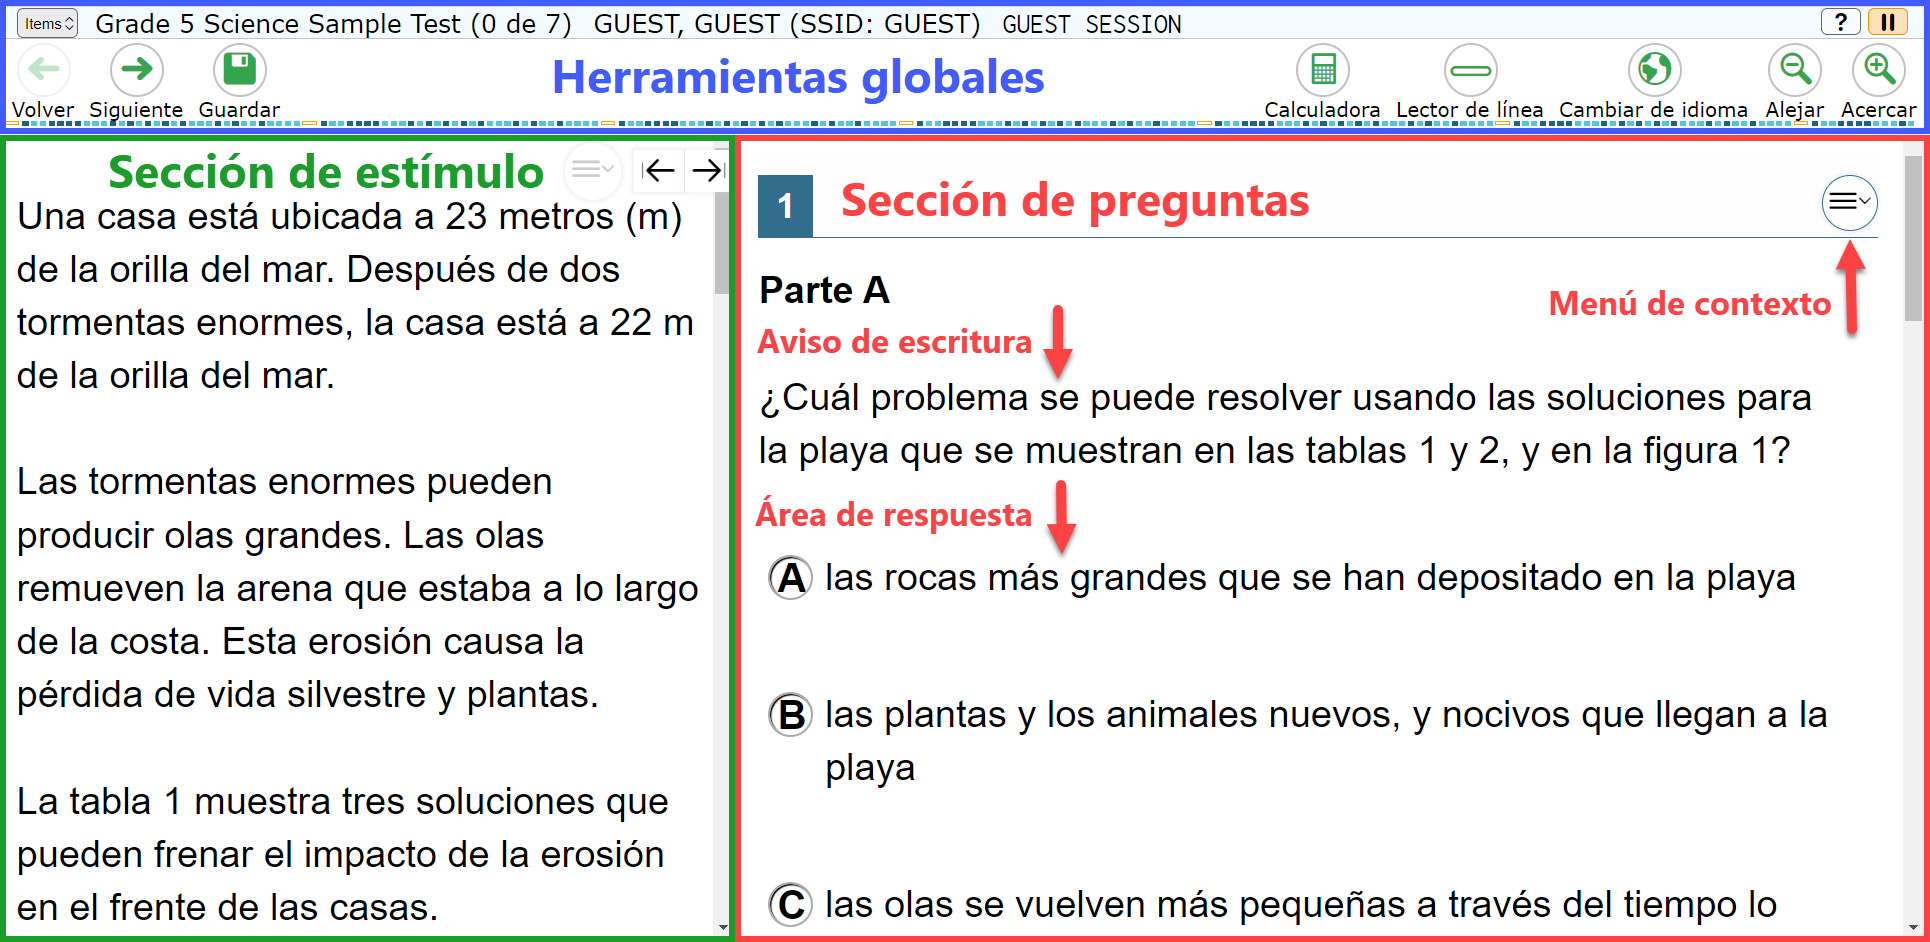Pause the test with the pause button
The image size is (1930, 942).
[x=1888, y=22]
